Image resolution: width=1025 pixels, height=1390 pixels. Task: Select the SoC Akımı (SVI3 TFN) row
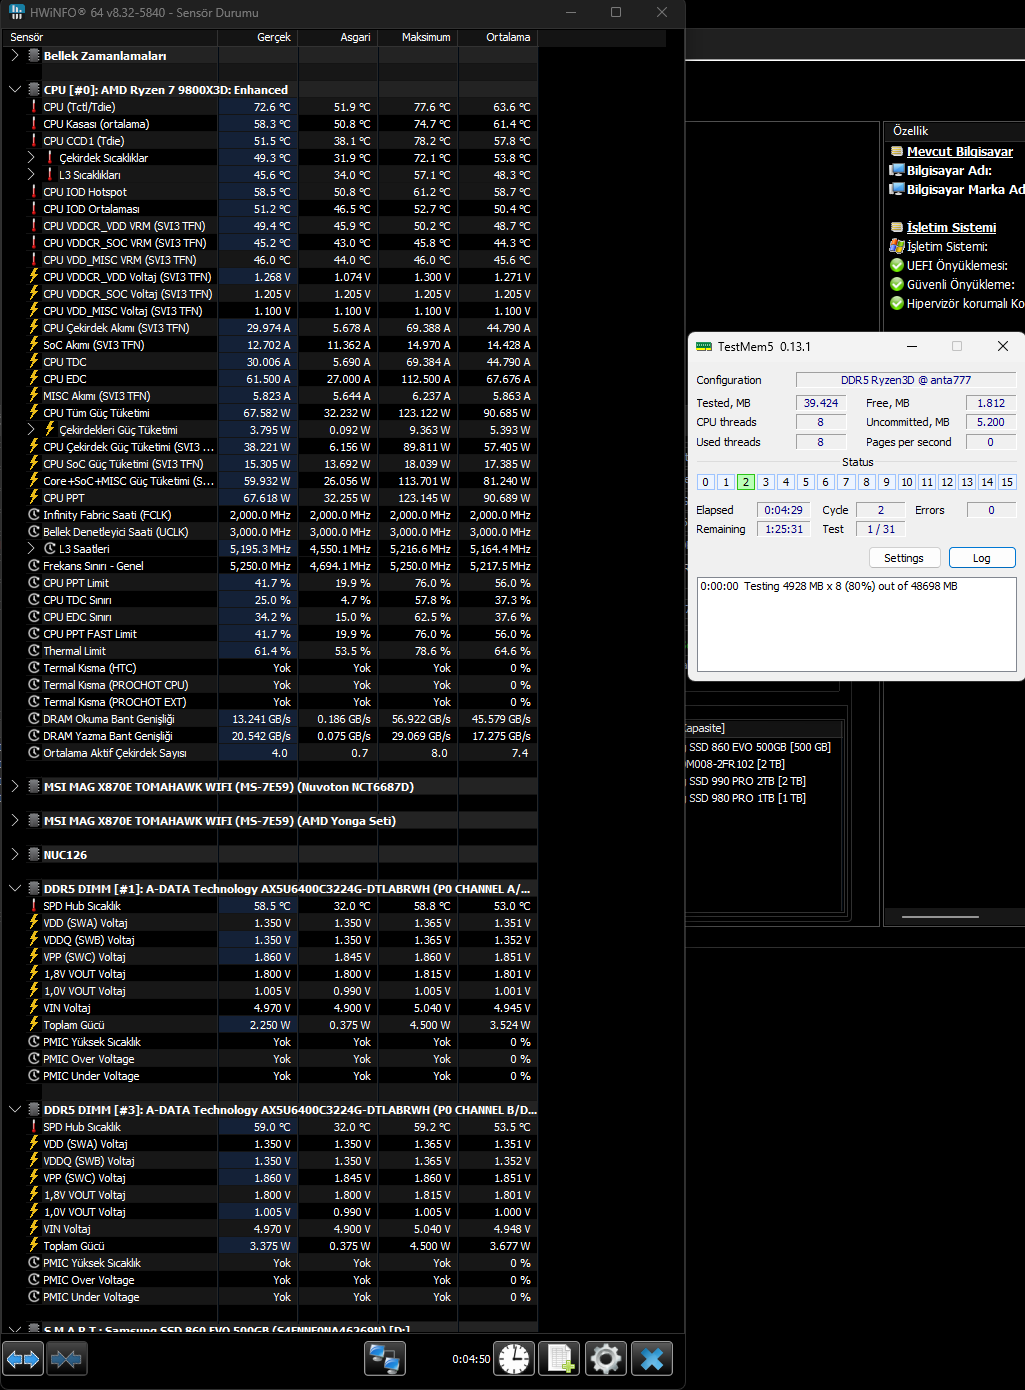point(269,345)
